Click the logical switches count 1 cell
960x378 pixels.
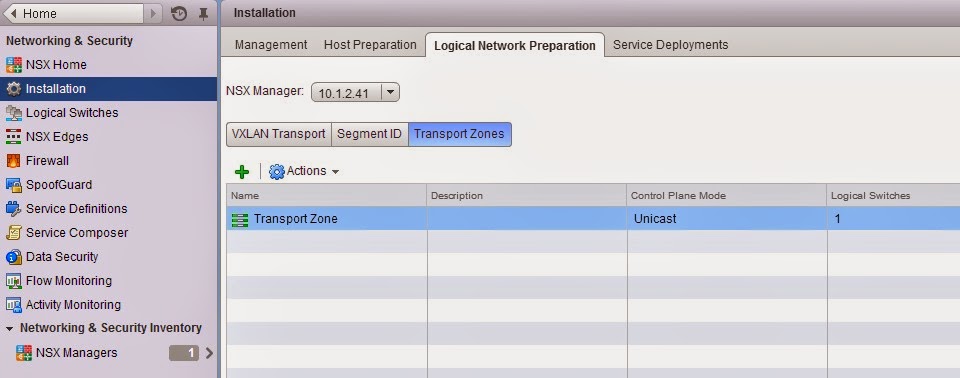(x=894, y=219)
